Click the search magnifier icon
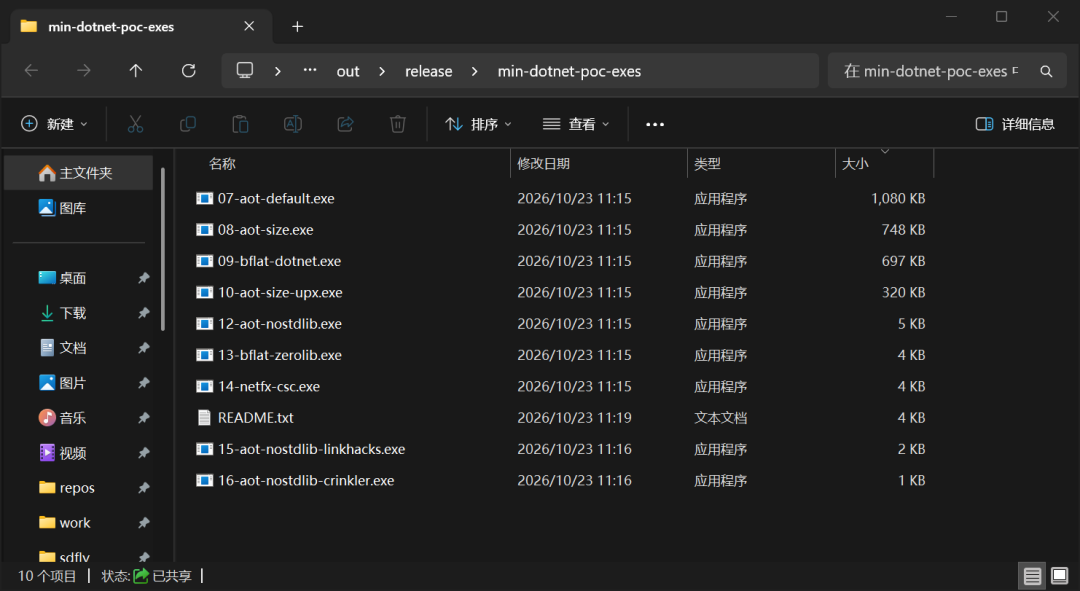 [x=1046, y=71]
